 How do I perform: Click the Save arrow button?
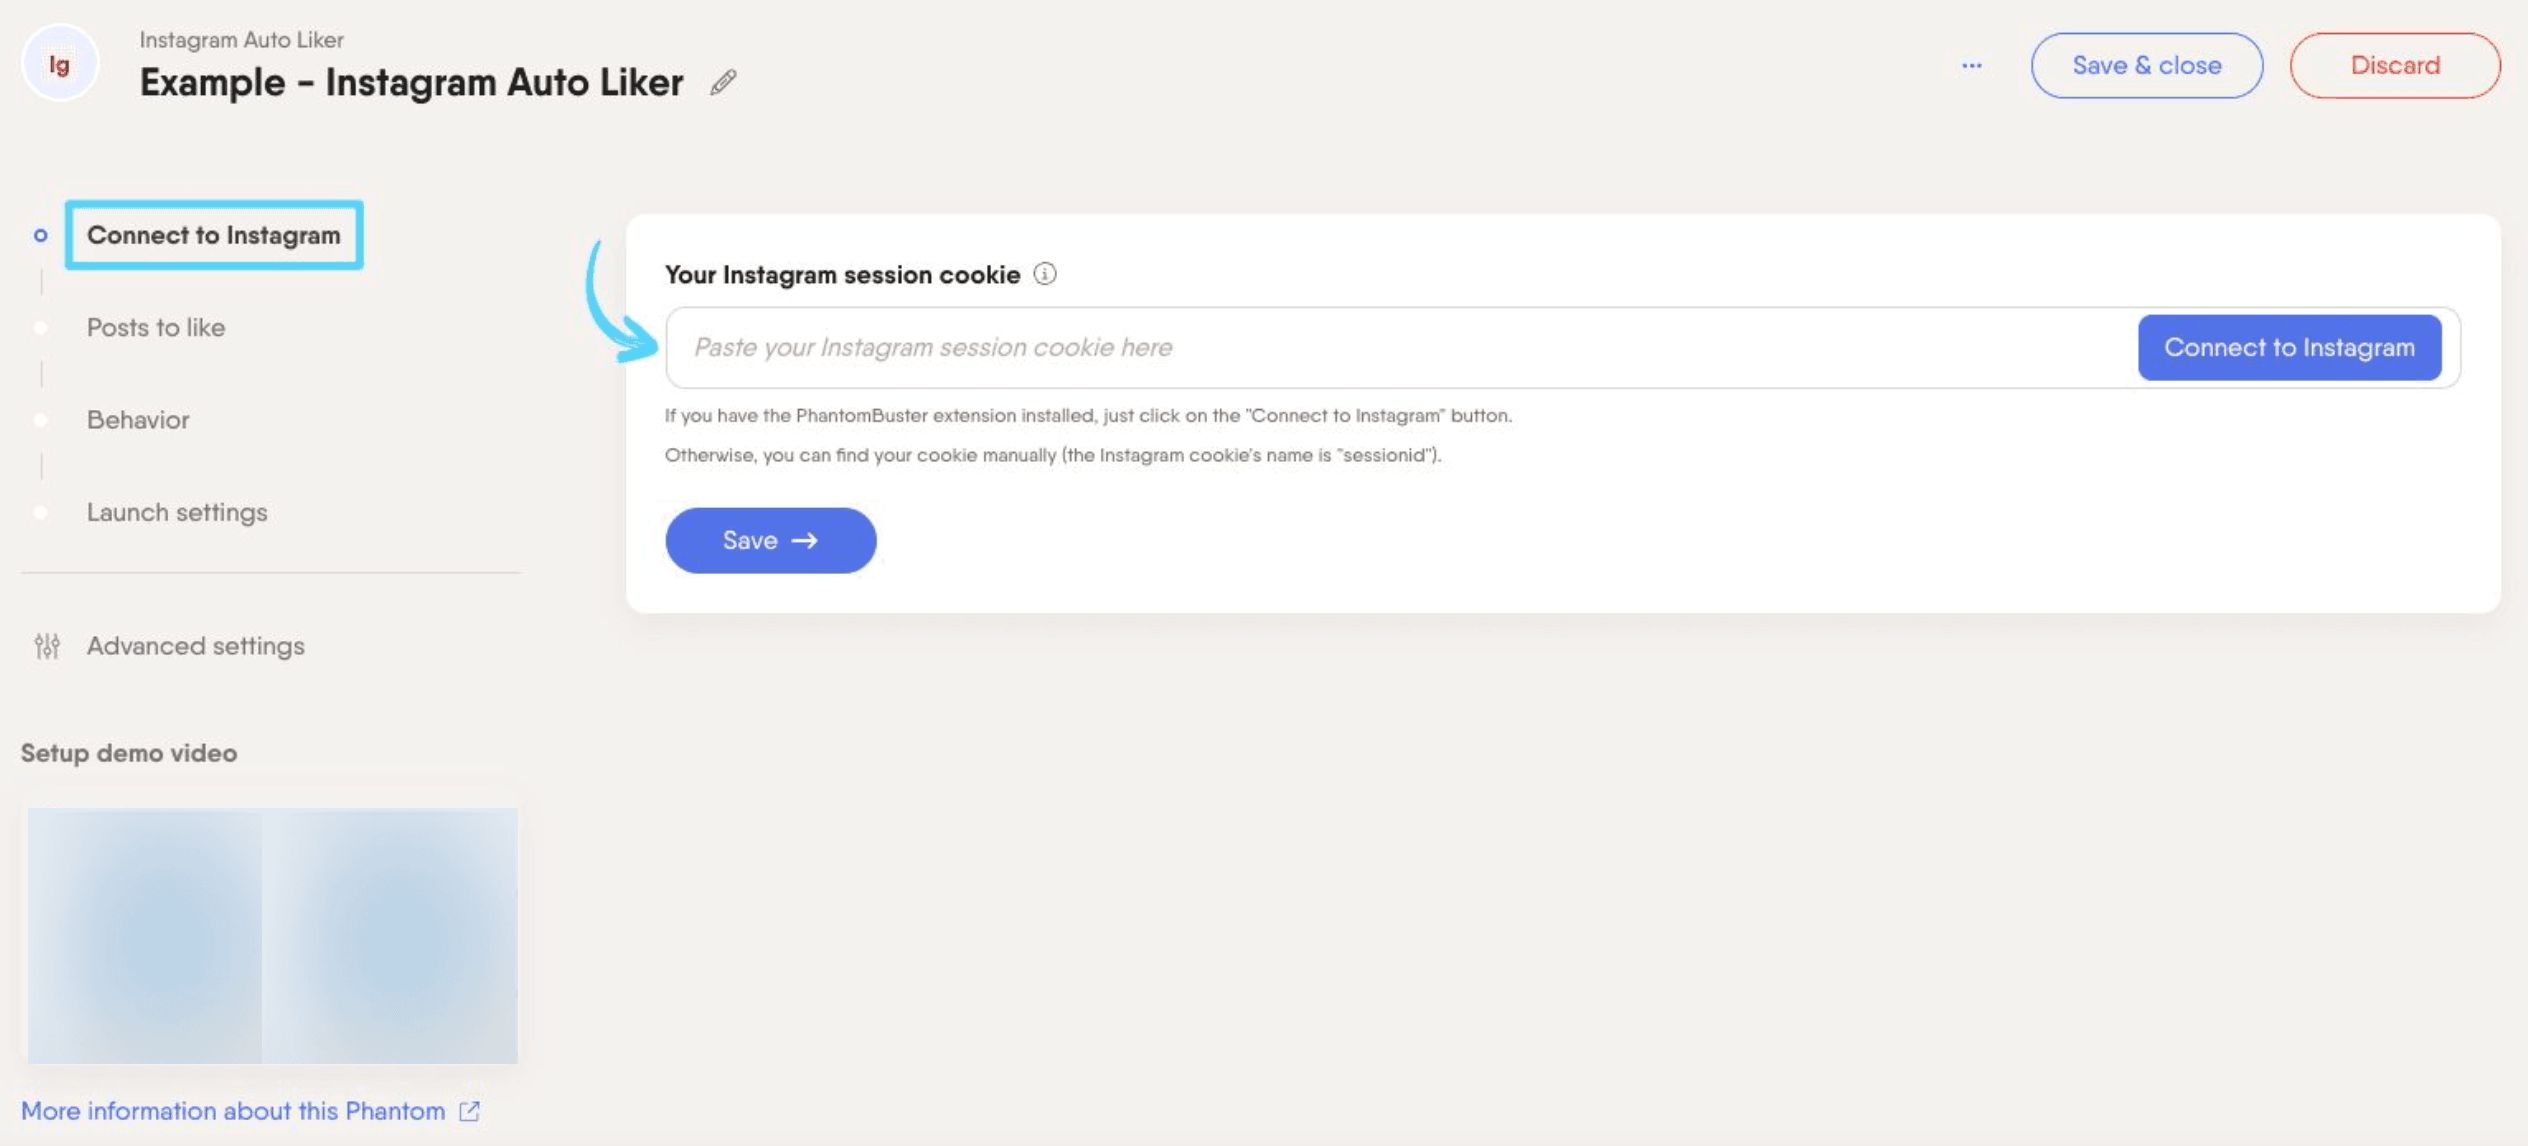click(770, 540)
